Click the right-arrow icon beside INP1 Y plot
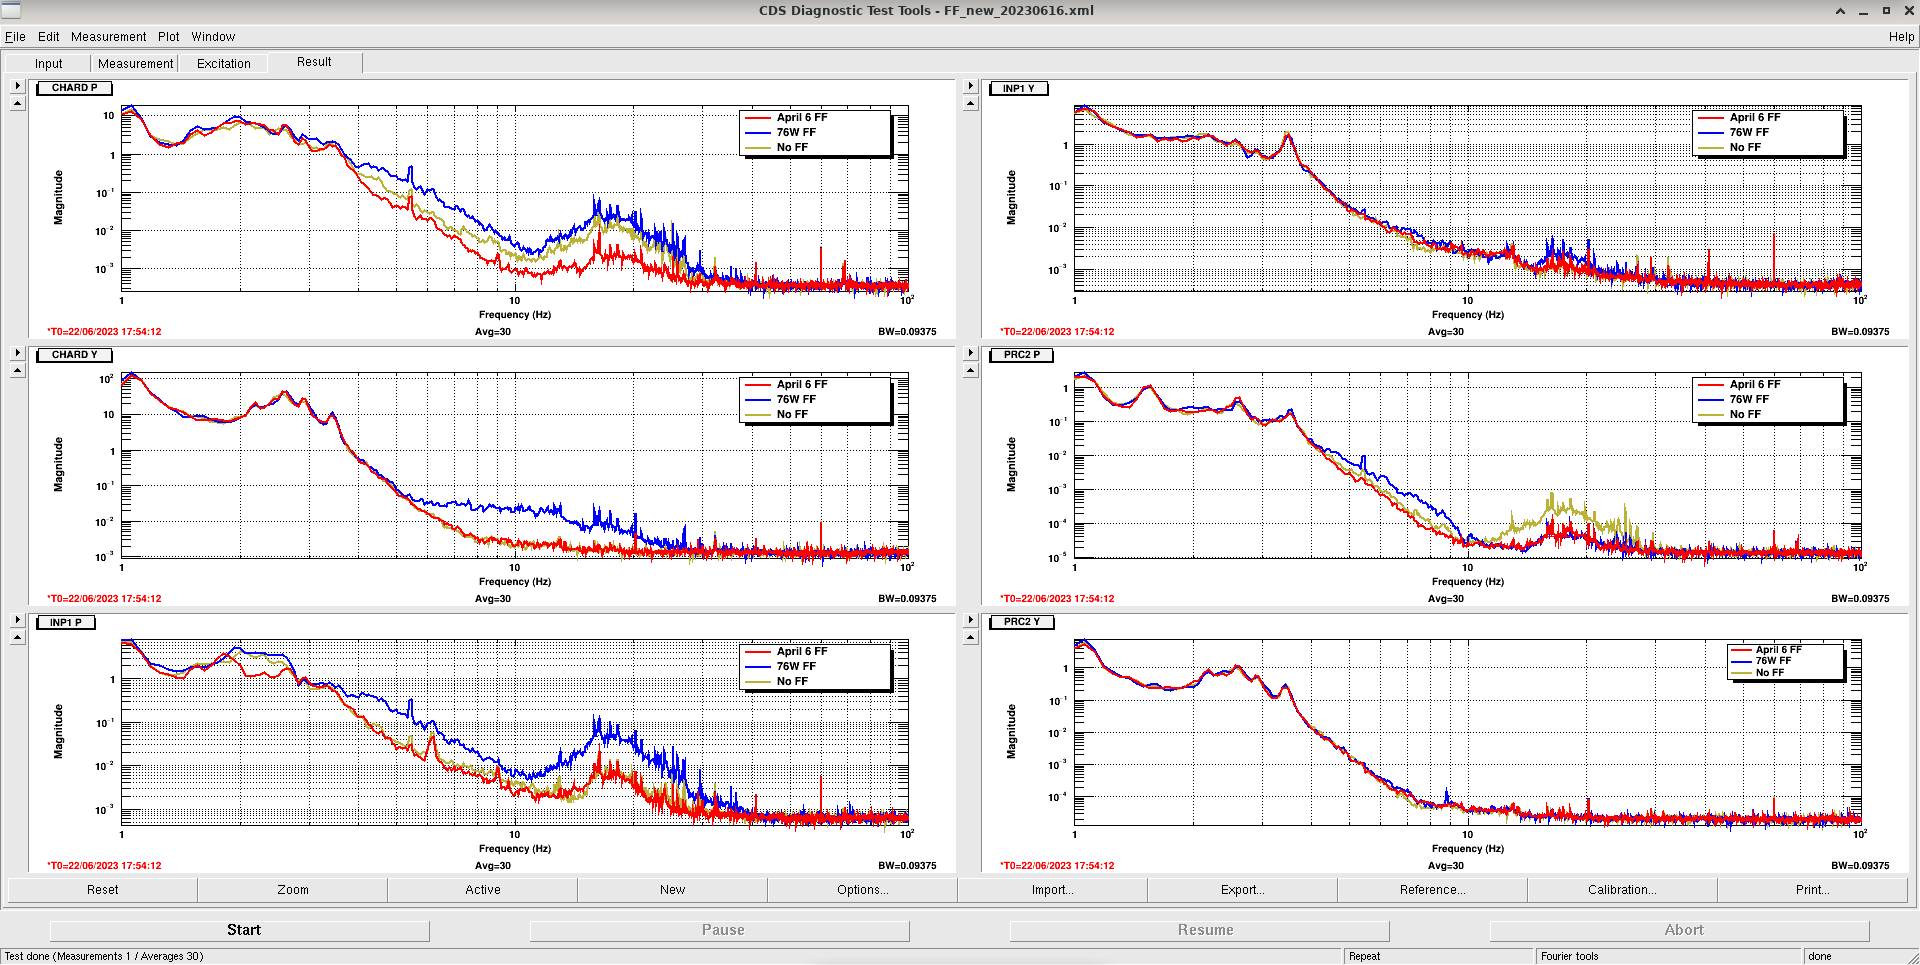This screenshot has width=1920, height=965. click(970, 86)
